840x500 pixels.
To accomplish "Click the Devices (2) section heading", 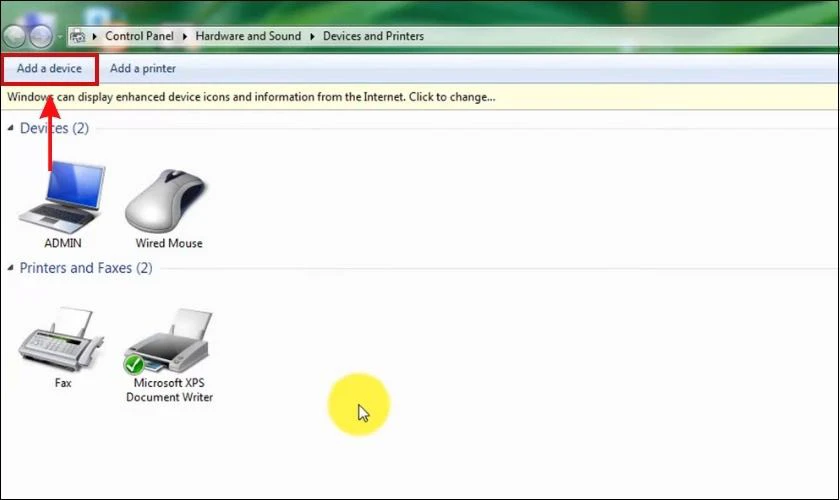I will (x=54, y=128).
